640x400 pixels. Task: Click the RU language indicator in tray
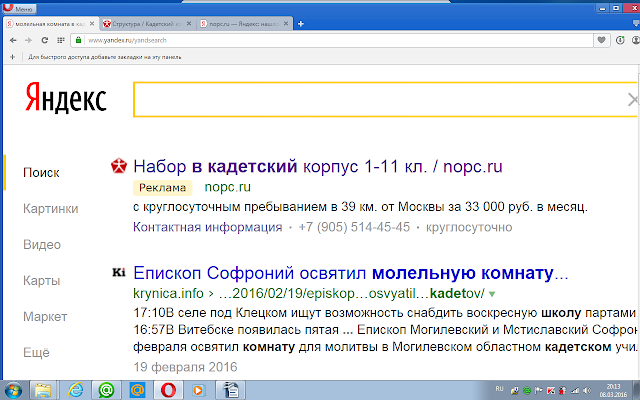[499, 389]
